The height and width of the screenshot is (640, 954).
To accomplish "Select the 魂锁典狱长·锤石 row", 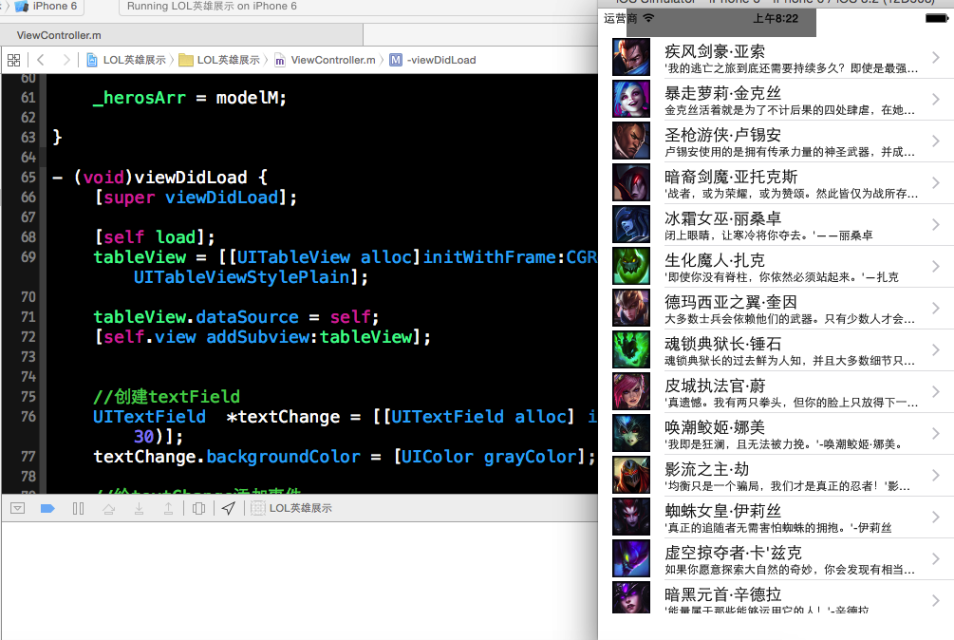I will (776, 350).
